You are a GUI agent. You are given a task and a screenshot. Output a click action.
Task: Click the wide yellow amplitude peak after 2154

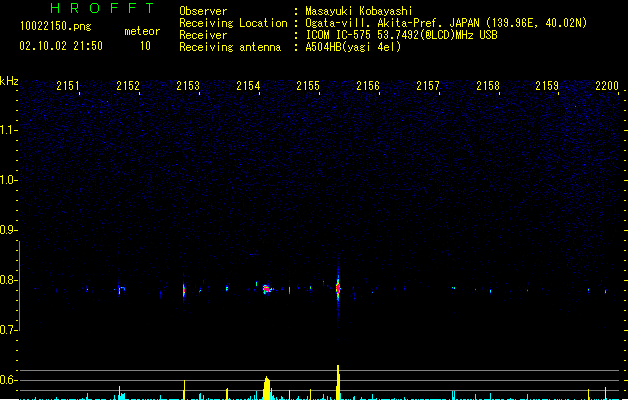click(266, 388)
